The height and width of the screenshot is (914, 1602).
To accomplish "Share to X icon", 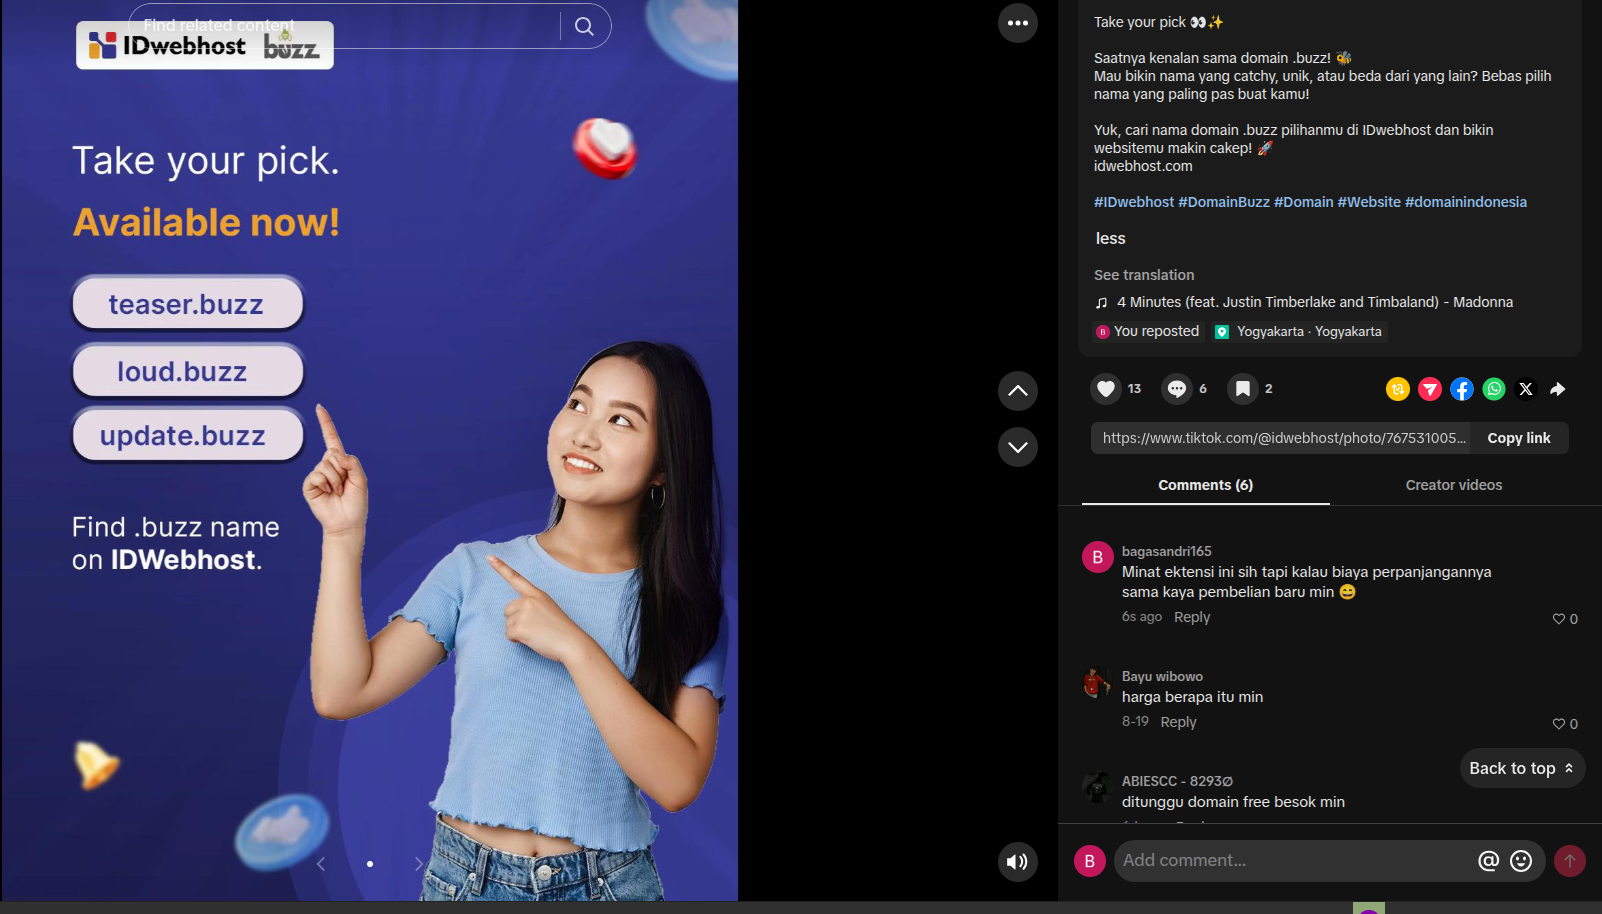I will tap(1526, 389).
